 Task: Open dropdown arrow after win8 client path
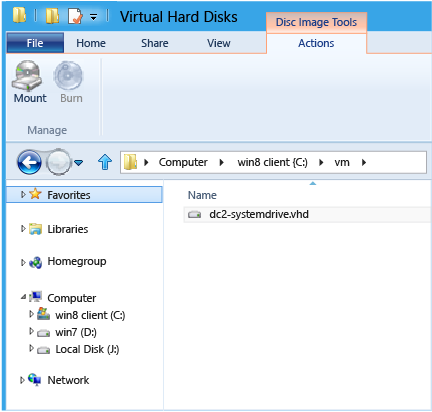point(321,162)
